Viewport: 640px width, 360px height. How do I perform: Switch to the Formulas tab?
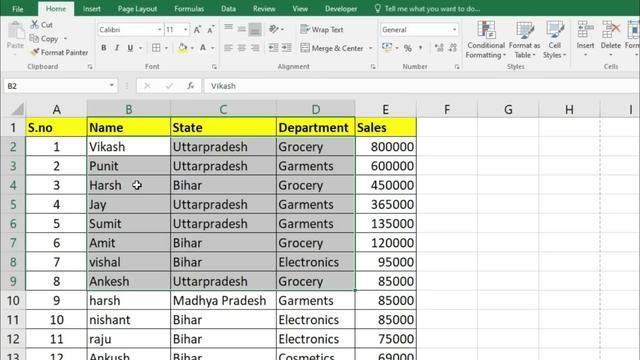(x=189, y=9)
